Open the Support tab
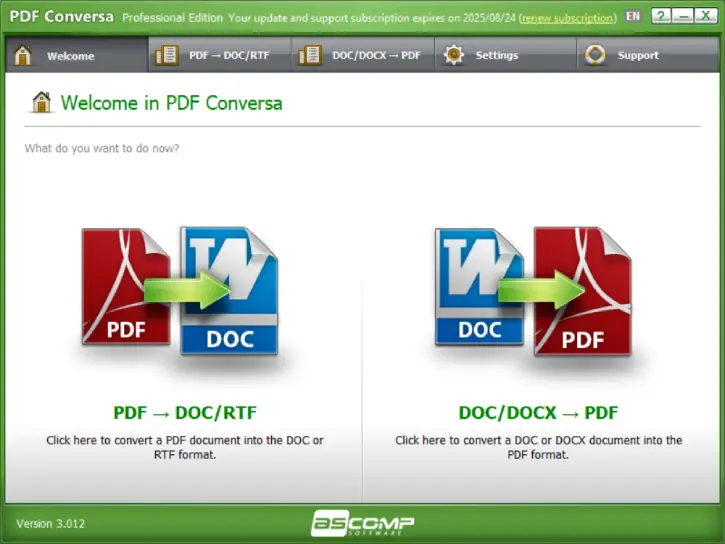This screenshot has width=725, height=544. click(648, 55)
